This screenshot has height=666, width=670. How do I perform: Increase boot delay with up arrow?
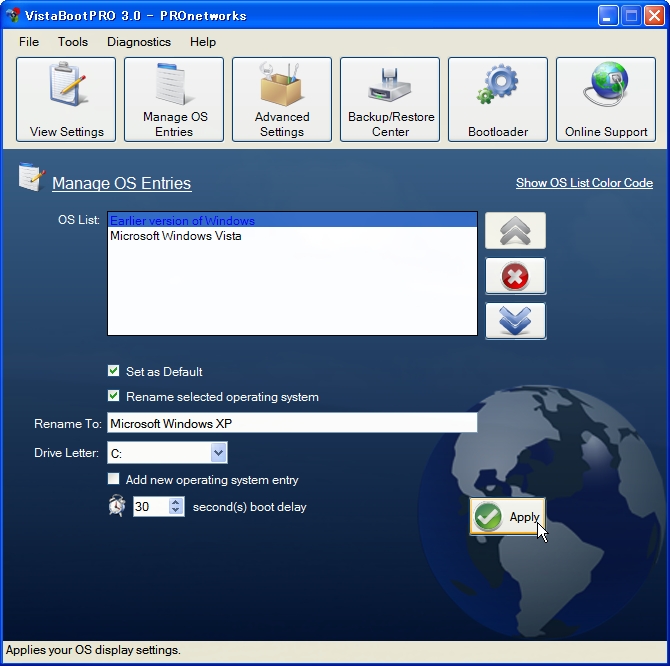click(x=175, y=502)
